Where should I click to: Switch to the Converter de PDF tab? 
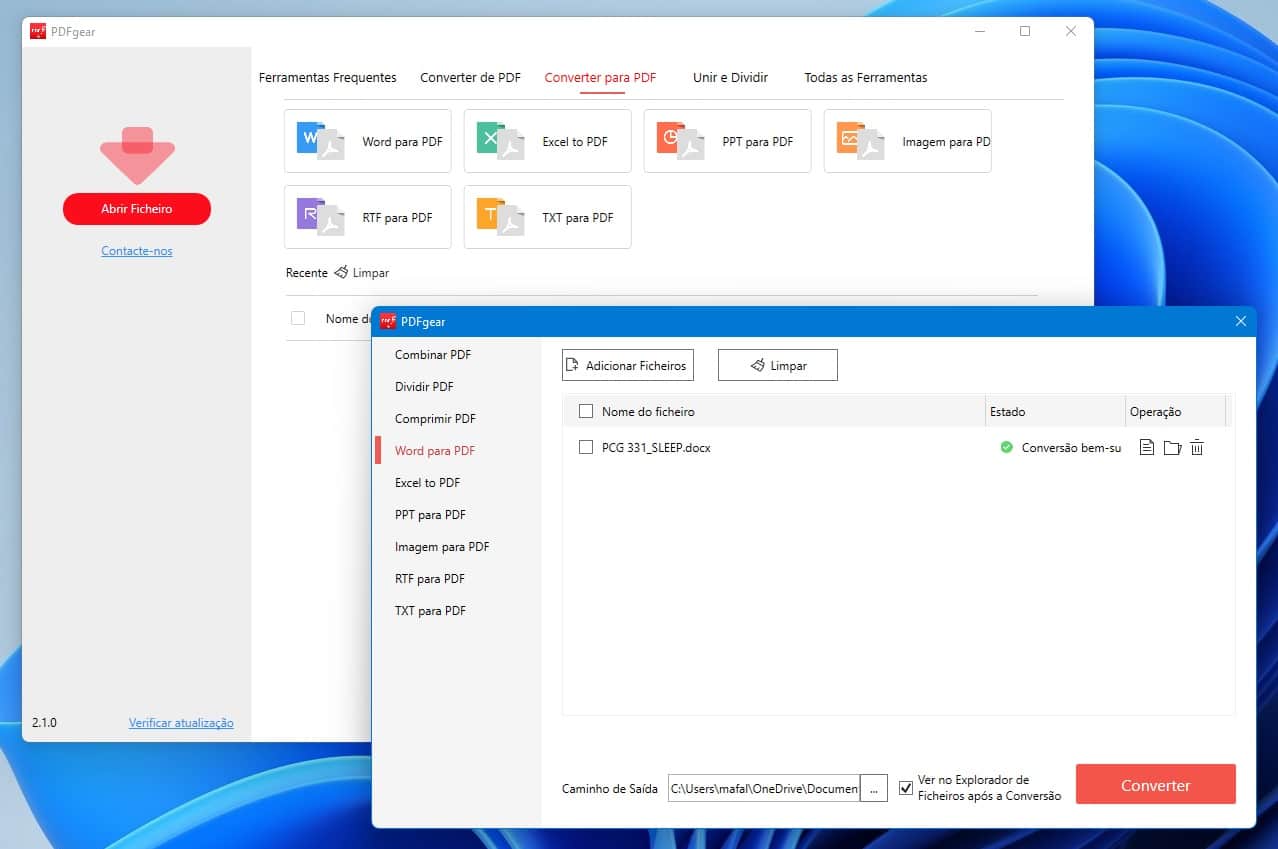pos(470,77)
